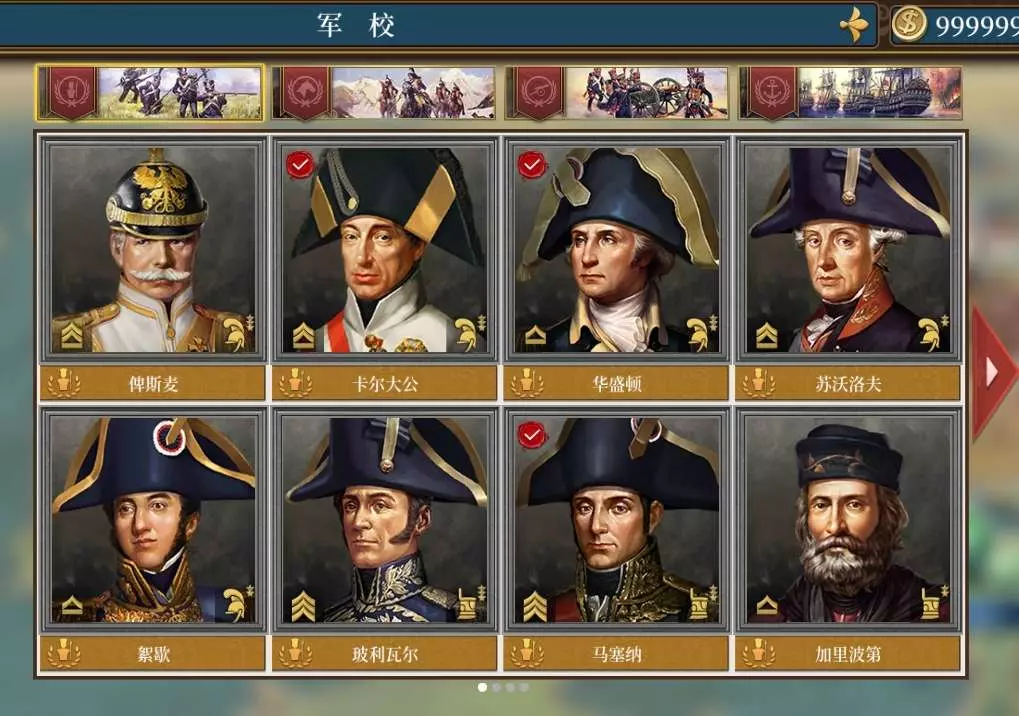Open the artillery generals tab
The height and width of the screenshot is (716, 1019).
coord(617,92)
